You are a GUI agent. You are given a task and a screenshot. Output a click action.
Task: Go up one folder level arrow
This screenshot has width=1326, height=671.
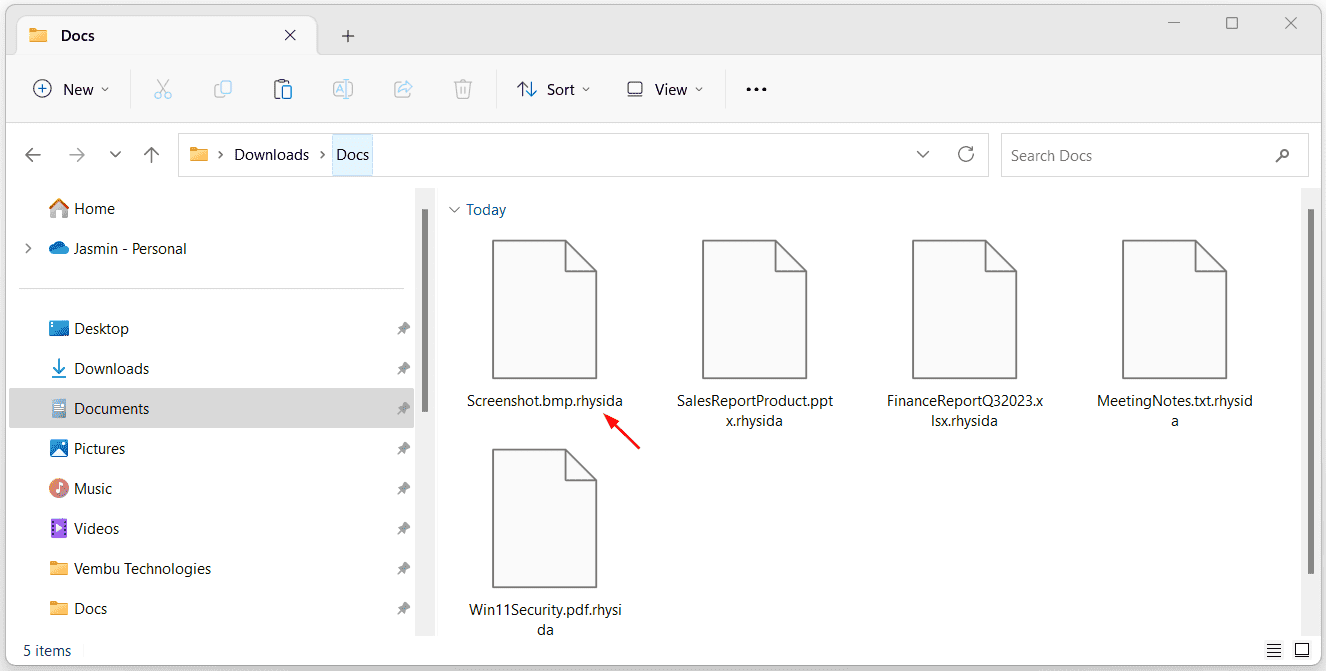coord(152,155)
